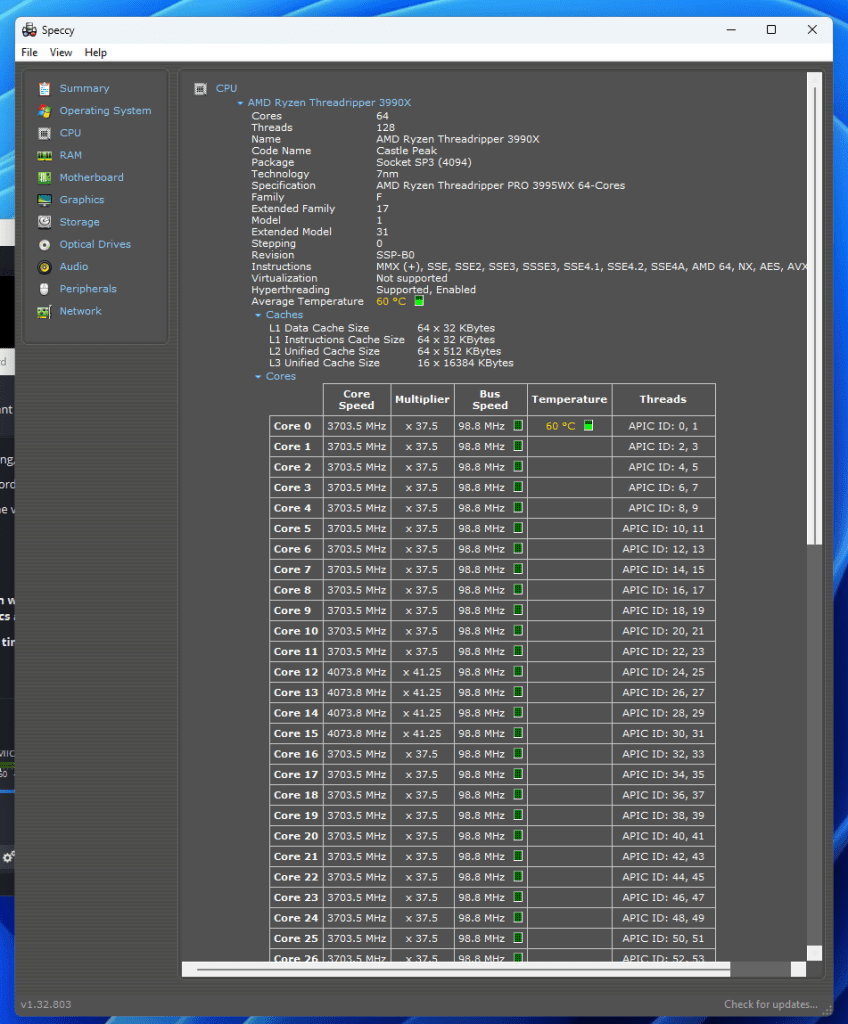
Task: Open the Graphics monitor icon
Action: click(44, 200)
